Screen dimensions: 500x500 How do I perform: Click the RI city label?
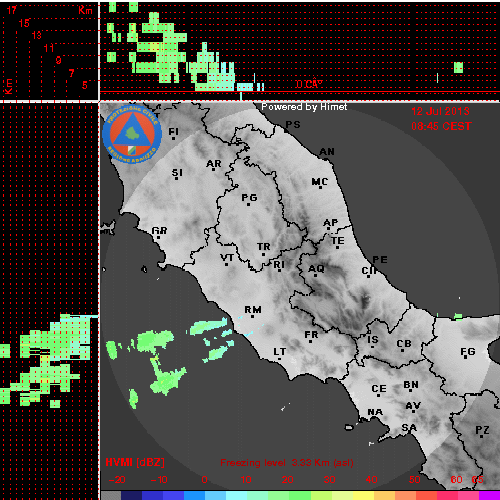[x=279, y=265]
